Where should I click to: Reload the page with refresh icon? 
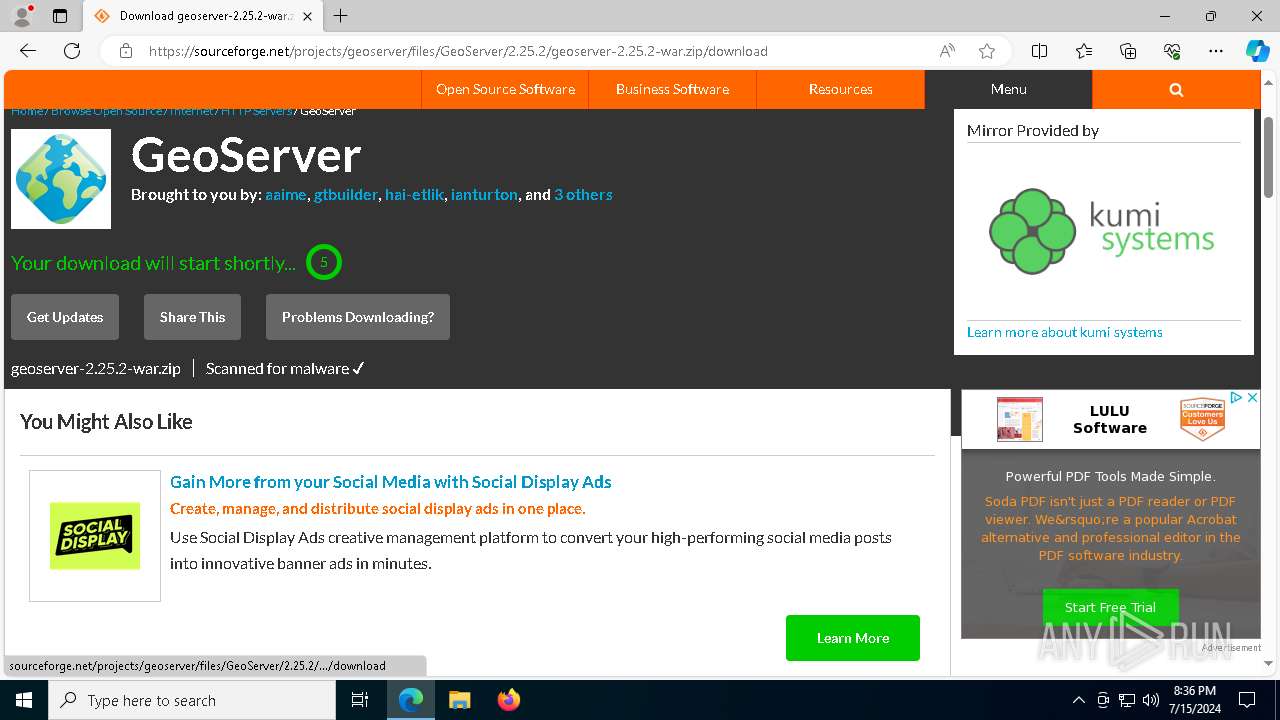point(72,51)
